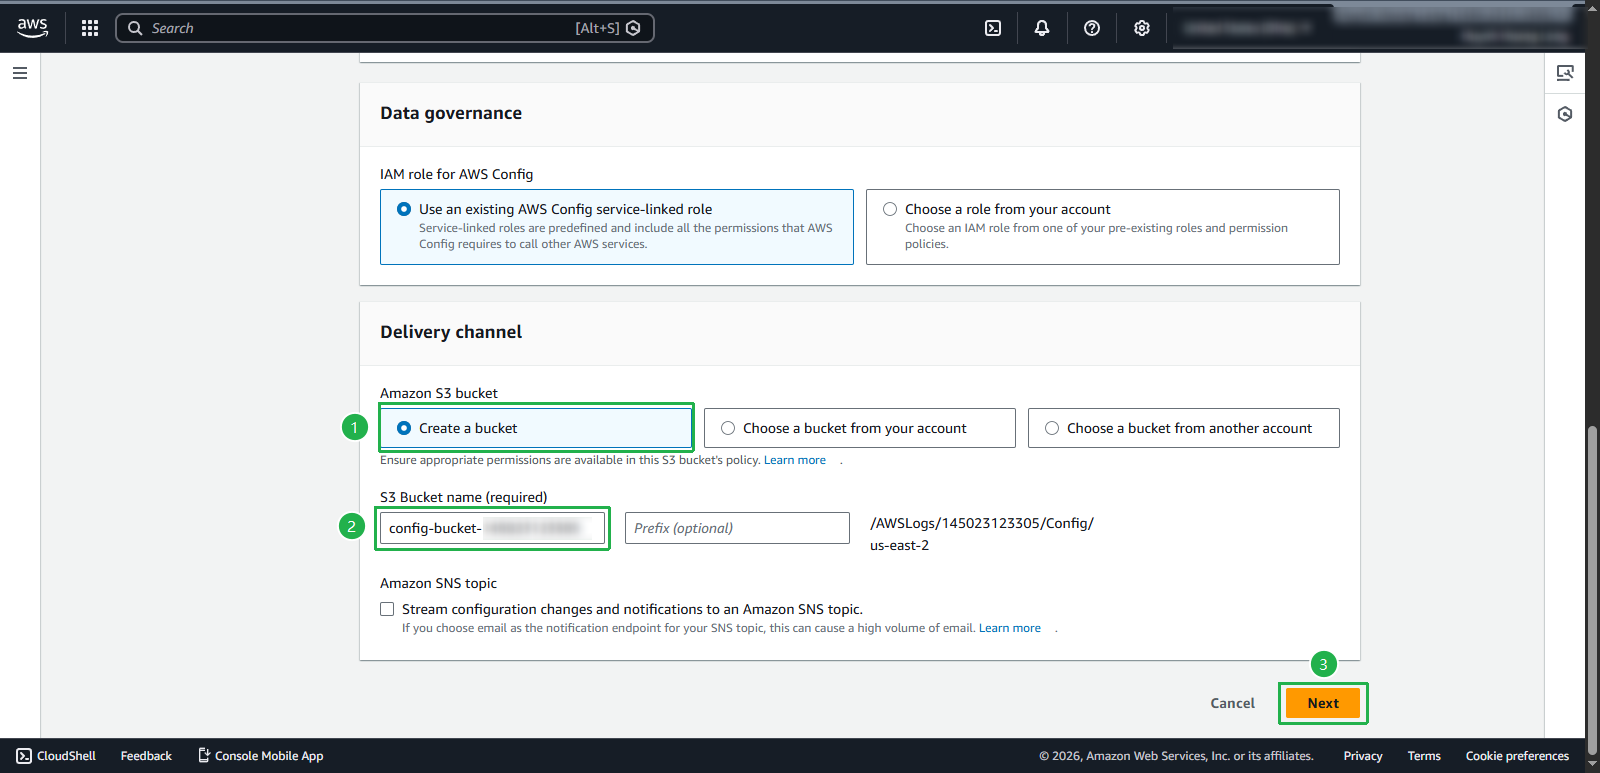Click the Prefix optional input field
This screenshot has height=773, width=1600.
737,528
